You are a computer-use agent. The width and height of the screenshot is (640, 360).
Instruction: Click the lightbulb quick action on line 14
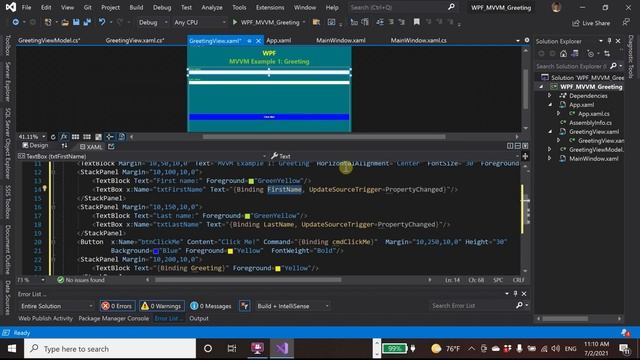pyautogui.click(x=44, y=189)
